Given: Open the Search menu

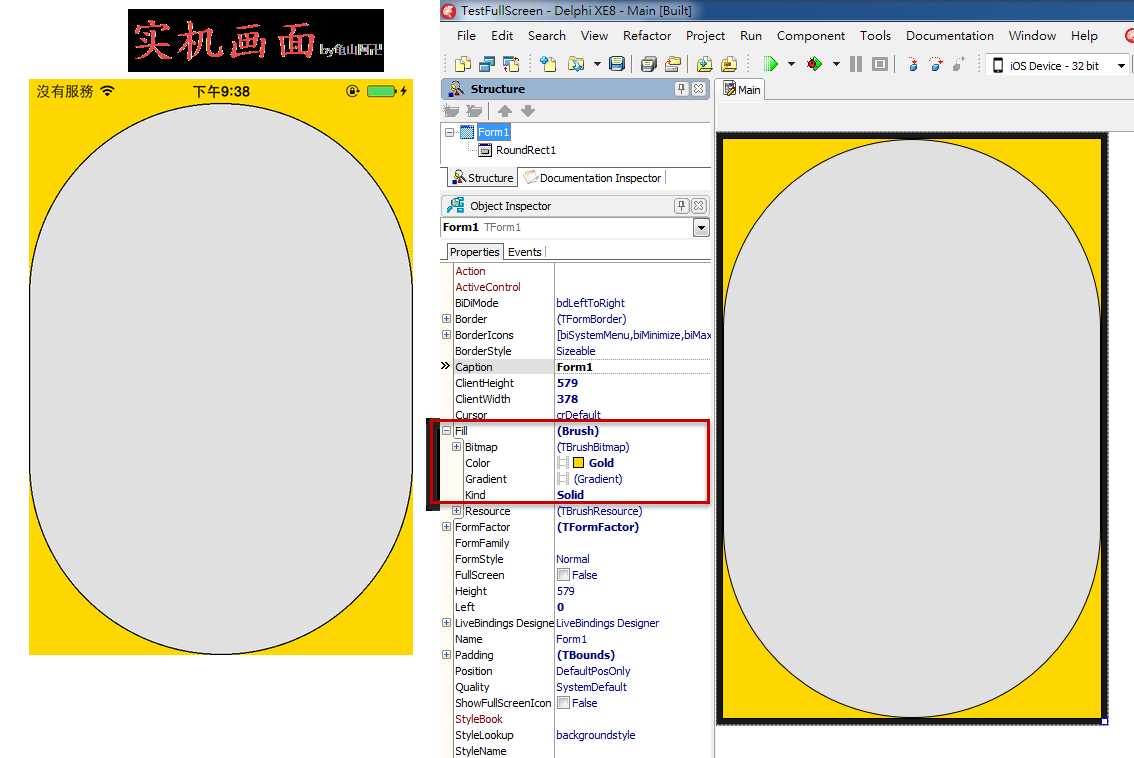Looking at the screenshot, I should [547, 35].
